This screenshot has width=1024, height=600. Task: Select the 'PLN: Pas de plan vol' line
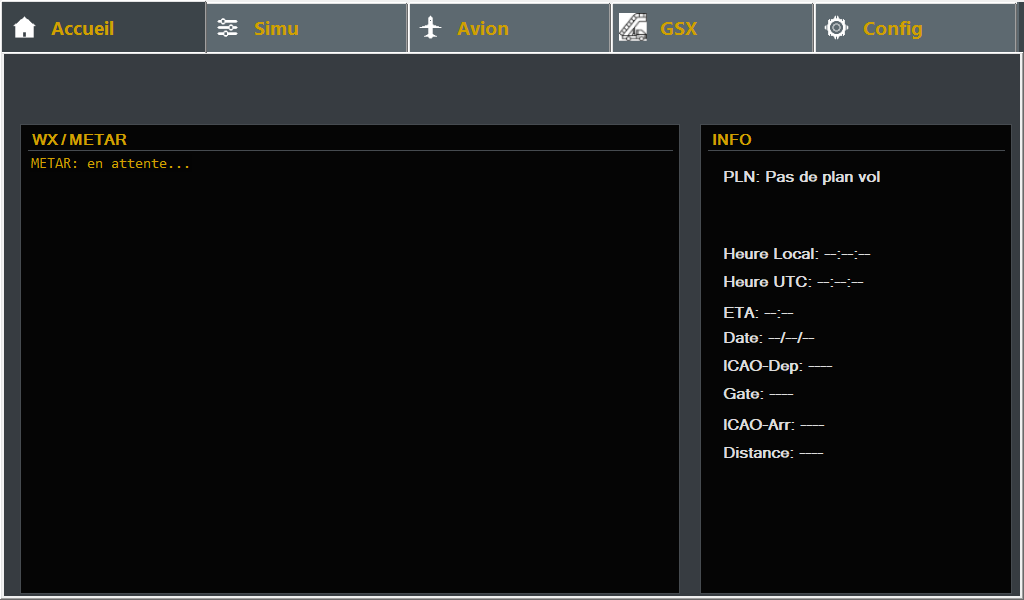tap(801, 177)
